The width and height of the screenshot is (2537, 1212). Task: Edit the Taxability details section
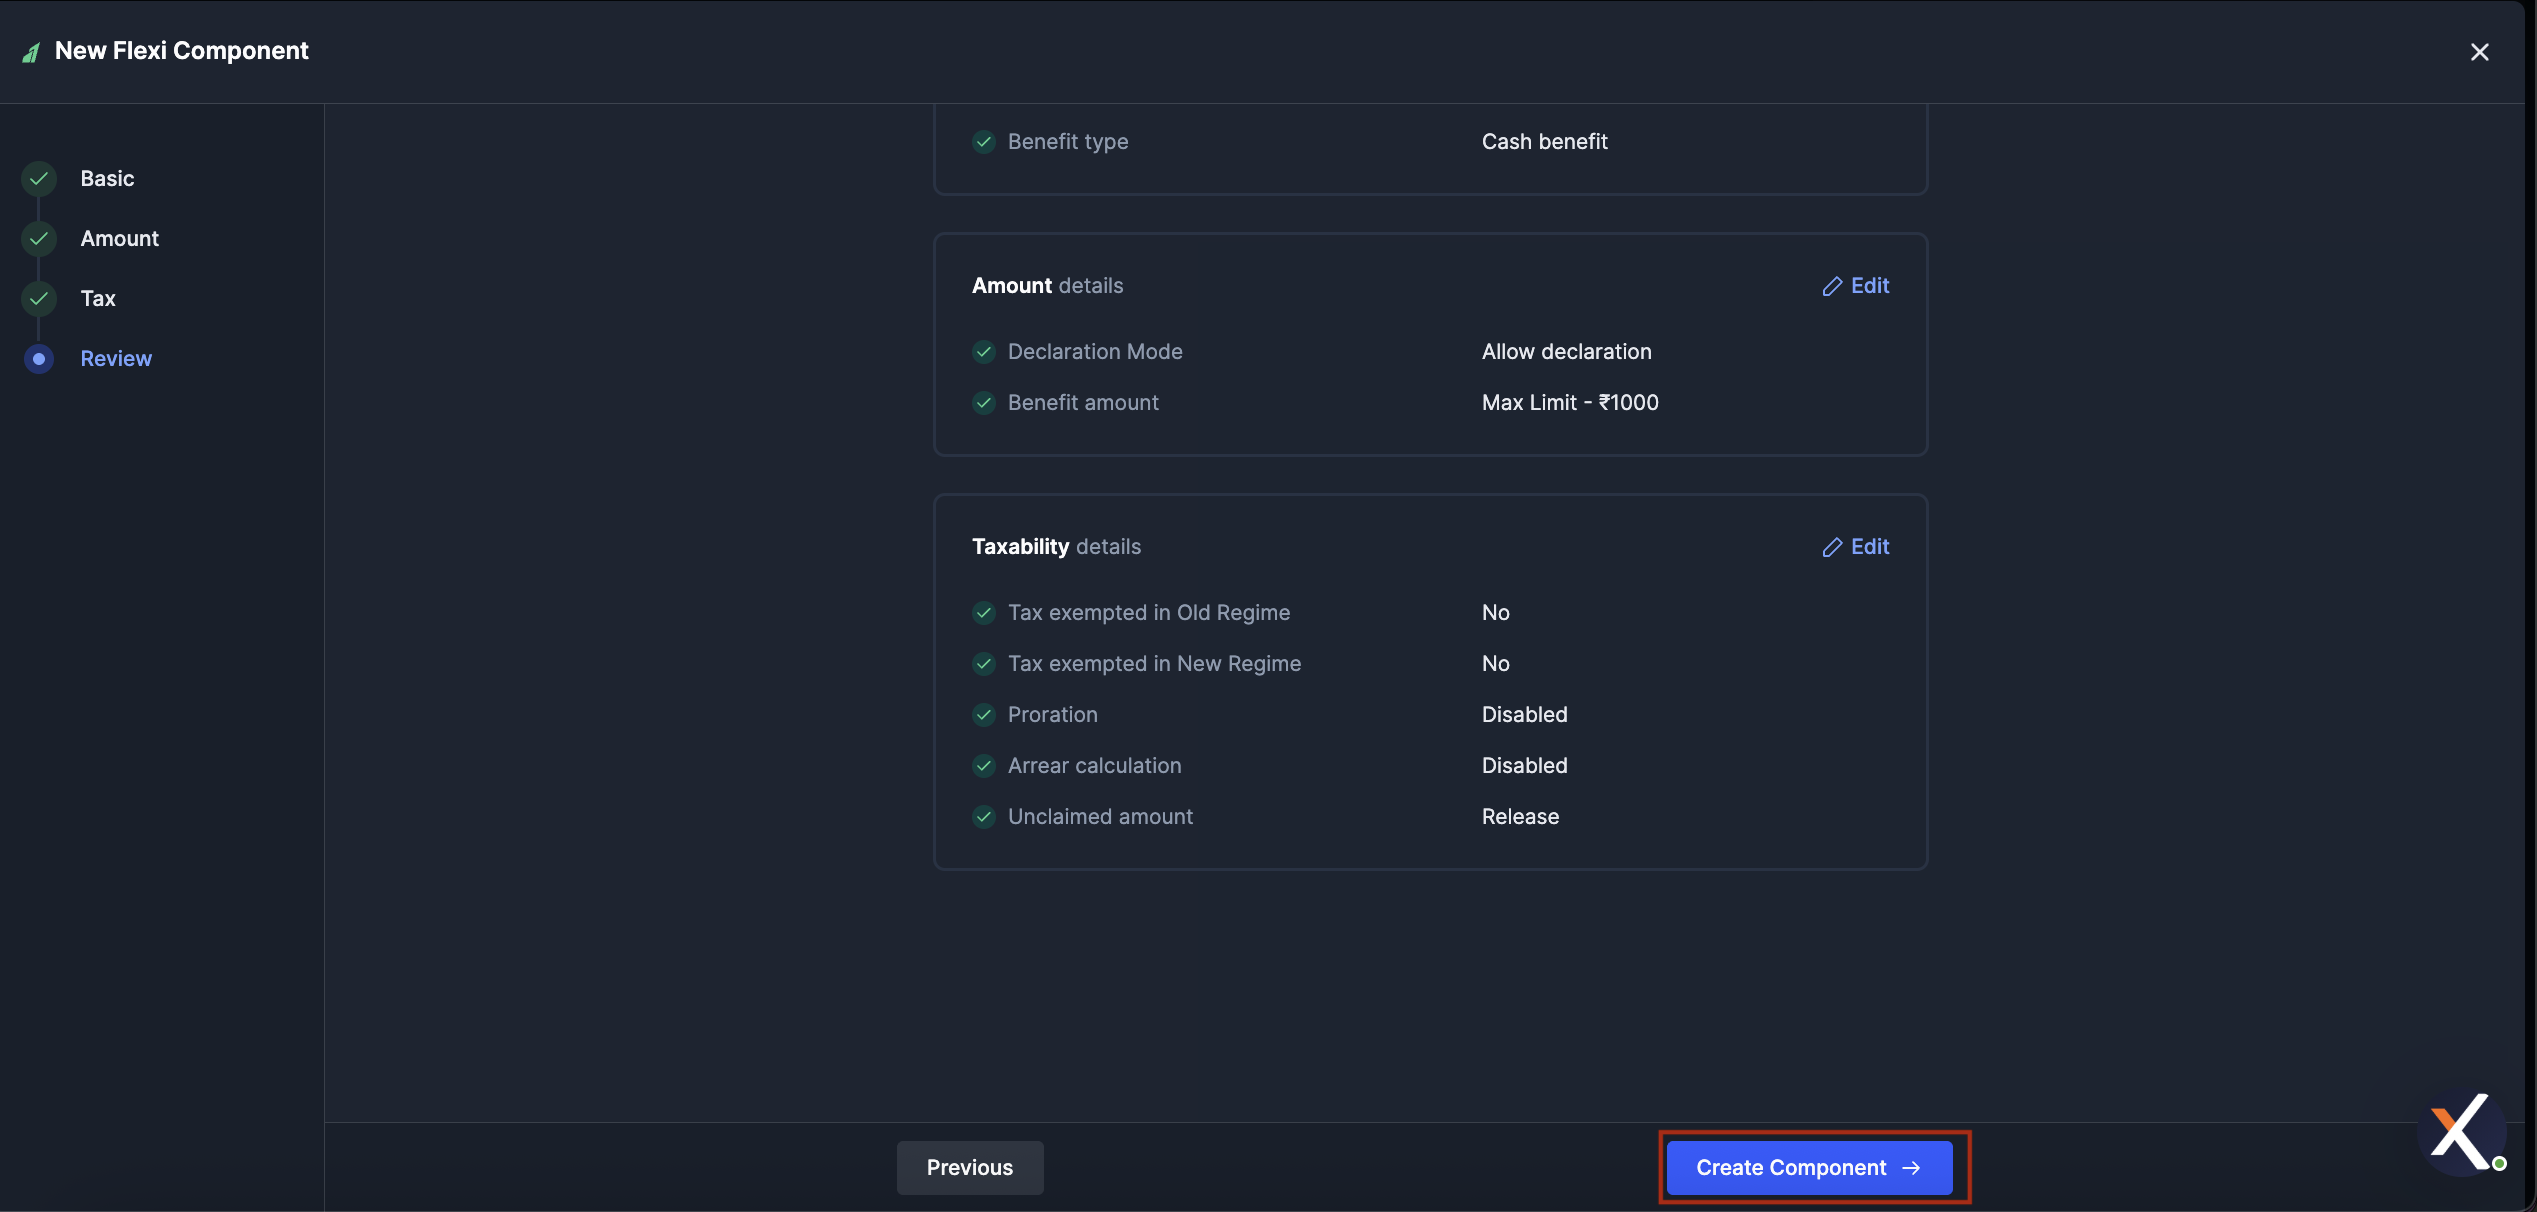tap(1856, 547)
